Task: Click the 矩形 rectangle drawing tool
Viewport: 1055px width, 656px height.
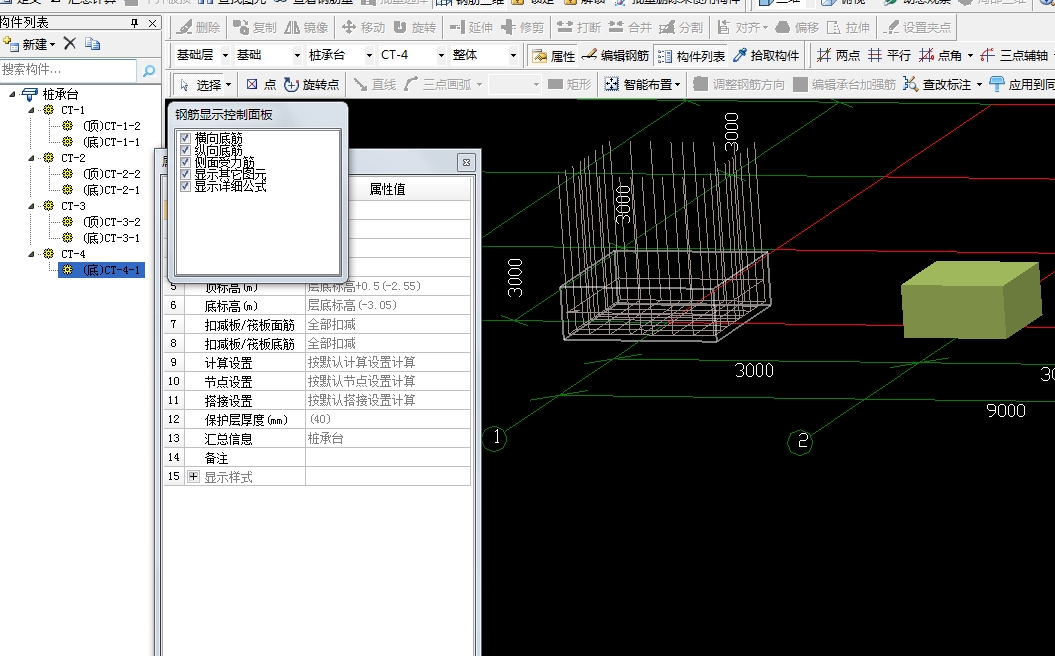Action: 569,84
